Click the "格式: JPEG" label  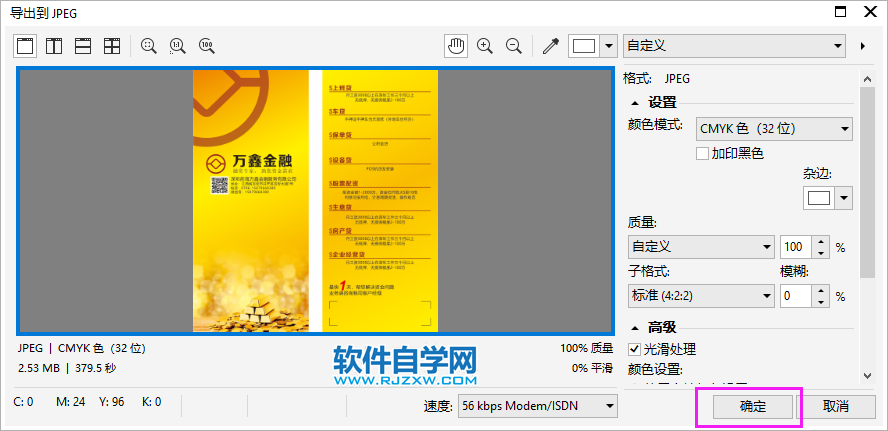(656, 79)
